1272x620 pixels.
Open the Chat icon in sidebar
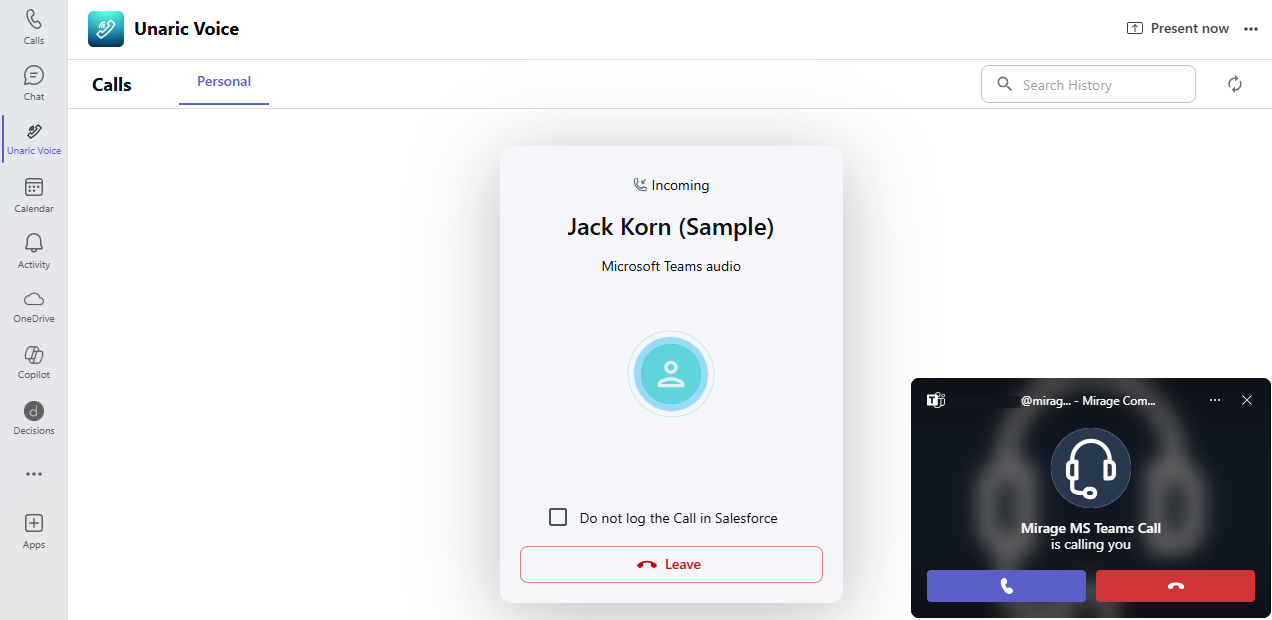tap(34, 83)
